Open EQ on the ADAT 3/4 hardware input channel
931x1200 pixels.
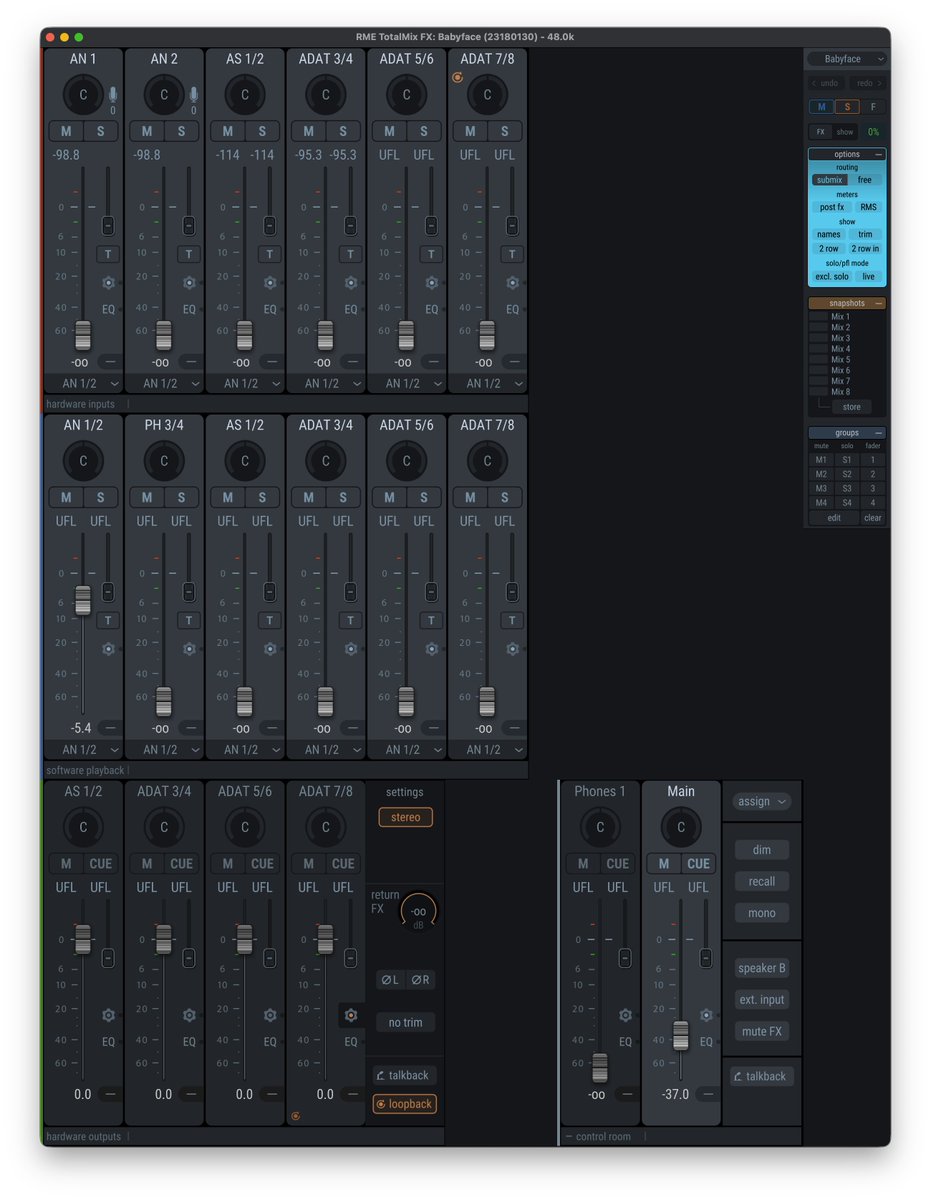351,310
